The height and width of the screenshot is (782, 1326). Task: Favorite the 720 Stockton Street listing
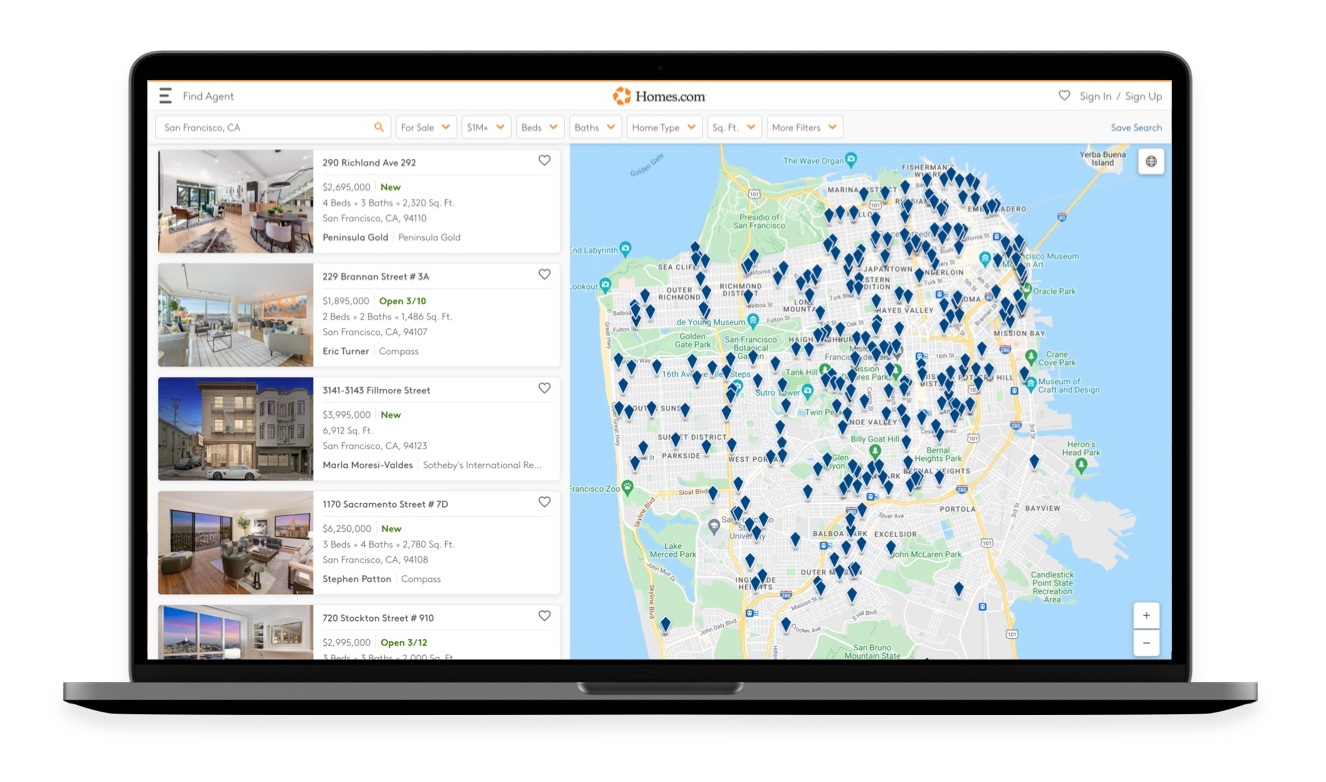pos(544,616)
